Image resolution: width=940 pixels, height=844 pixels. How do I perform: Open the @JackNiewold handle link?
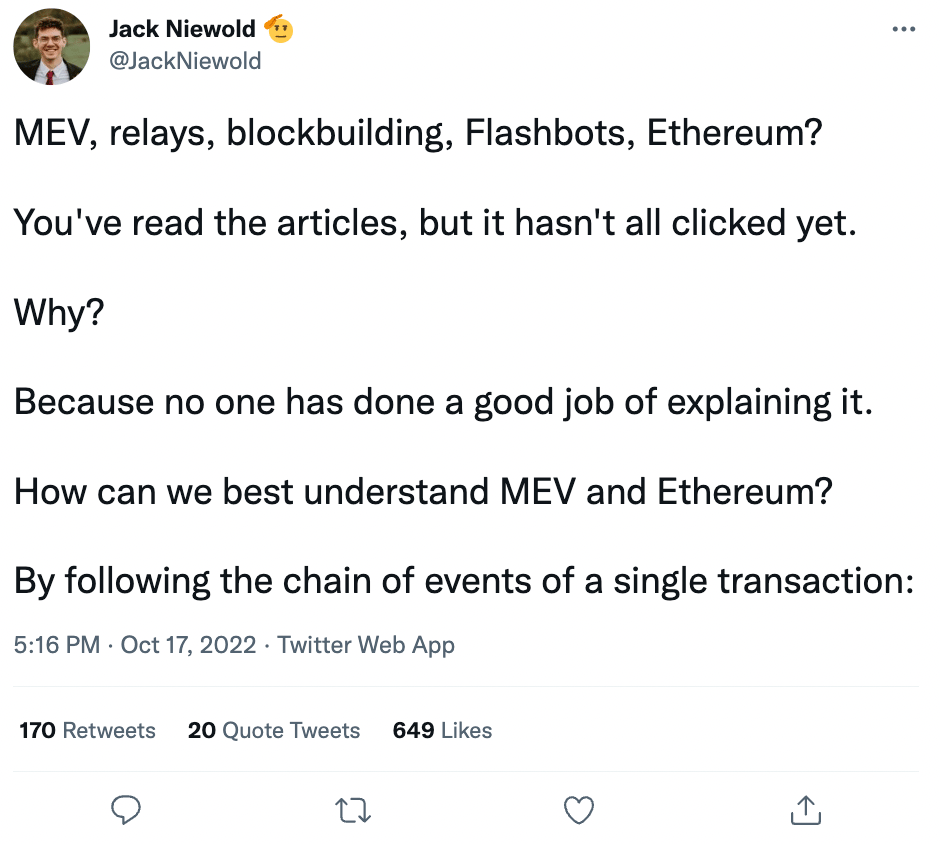pyautogui.click(x=185, y=61)
